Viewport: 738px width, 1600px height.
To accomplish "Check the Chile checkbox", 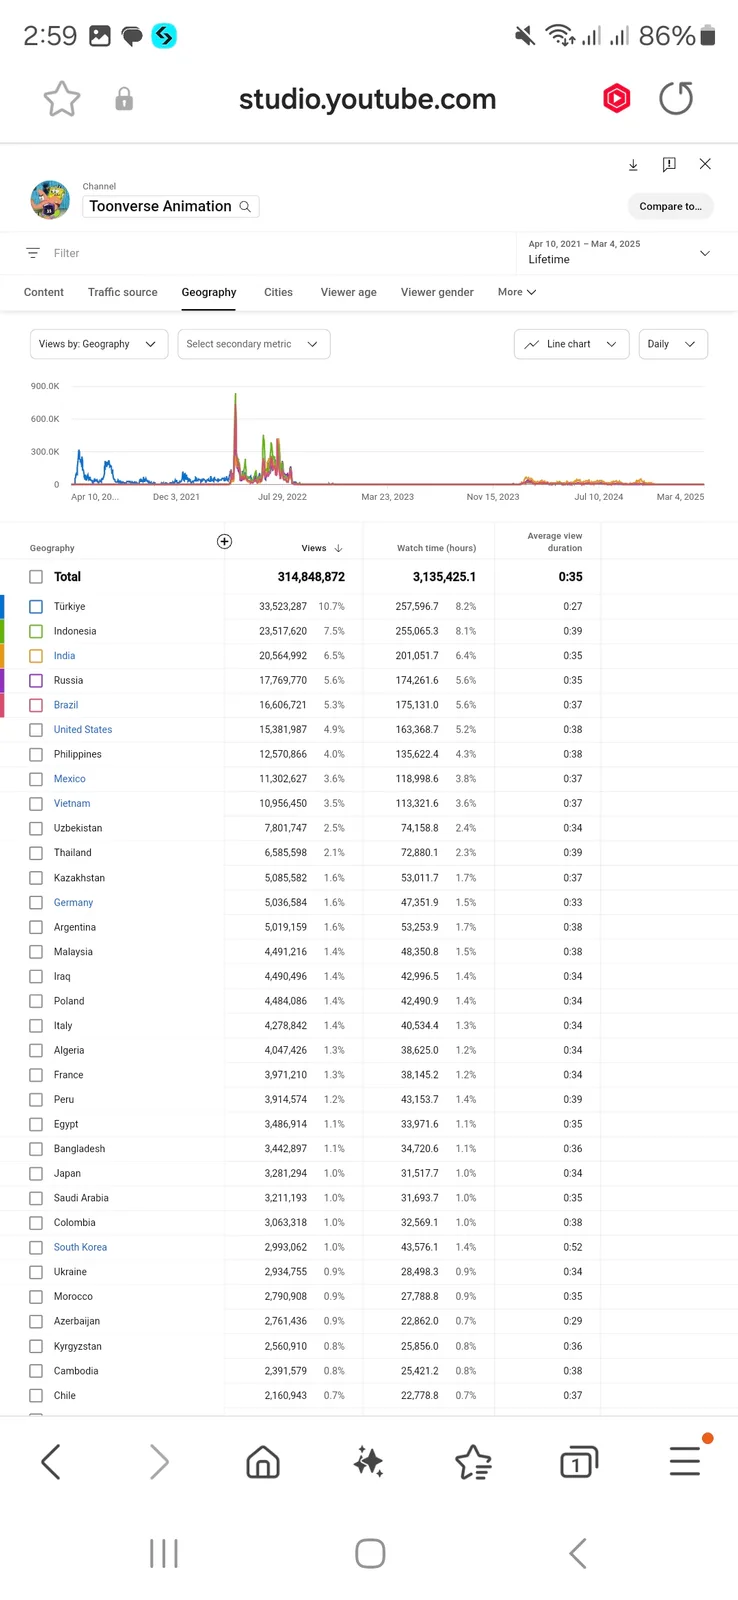I will click(36, 1395).
